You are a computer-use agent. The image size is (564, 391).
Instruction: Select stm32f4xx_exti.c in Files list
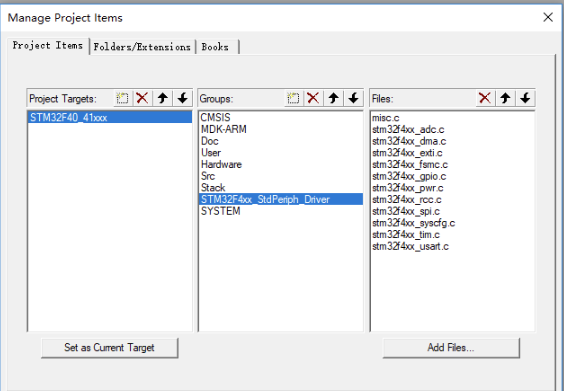(x=452, y=153)
